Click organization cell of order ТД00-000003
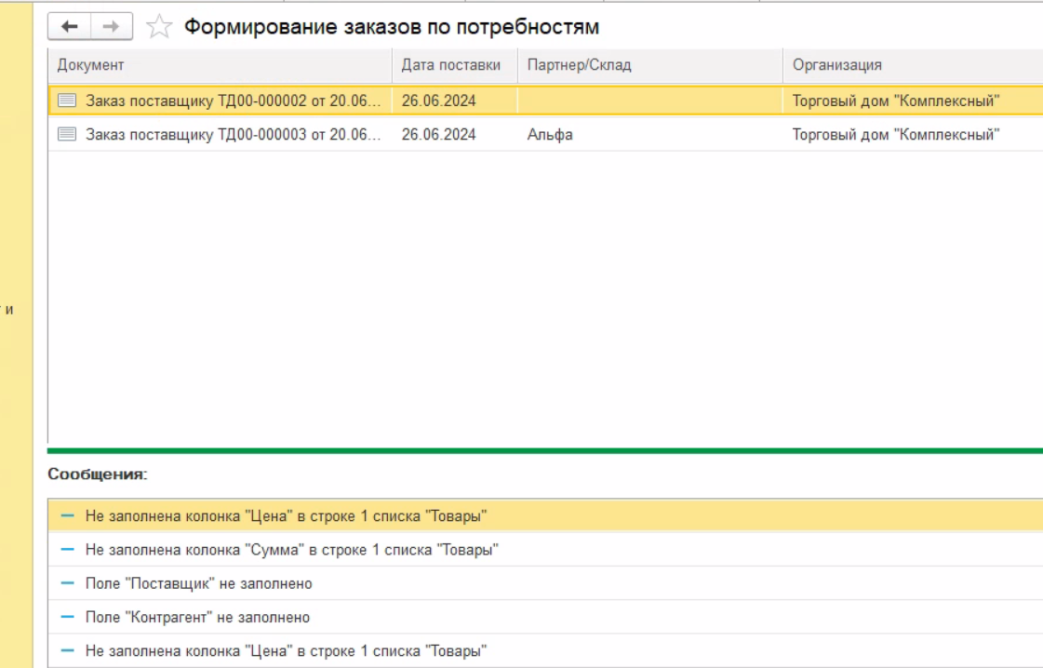This screenshot has width=1043, height=668. tap(895, 134)
